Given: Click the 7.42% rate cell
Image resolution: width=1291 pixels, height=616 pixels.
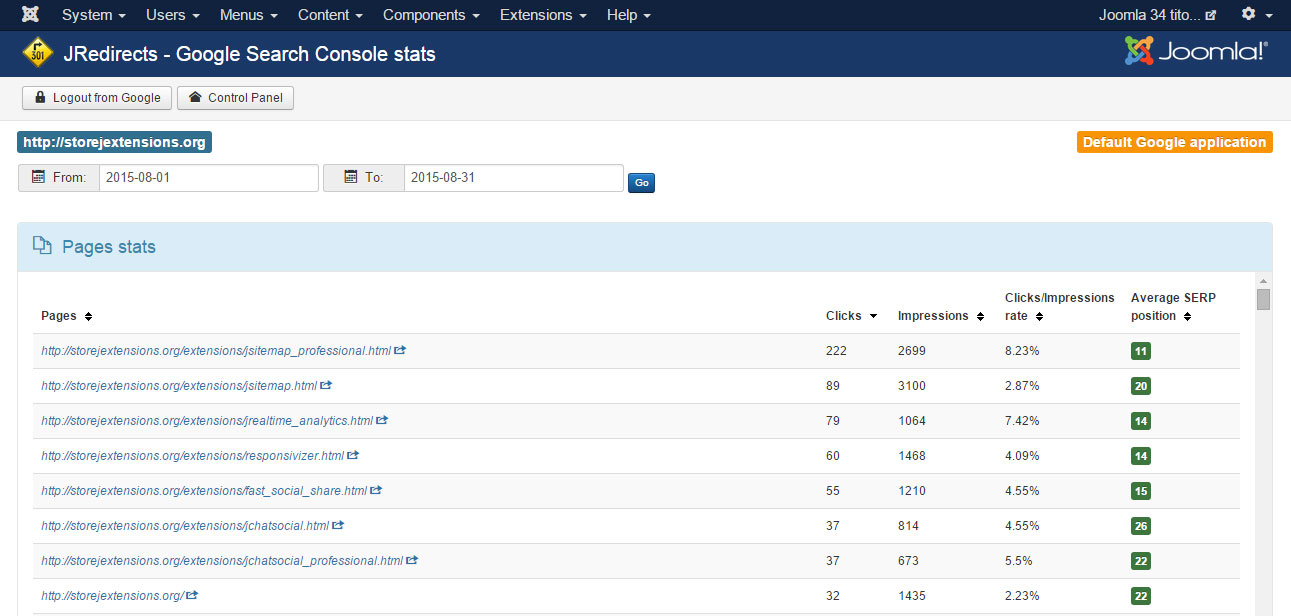Looking at the screenshot, I should pyautogui.click(x=1022, y=421).
